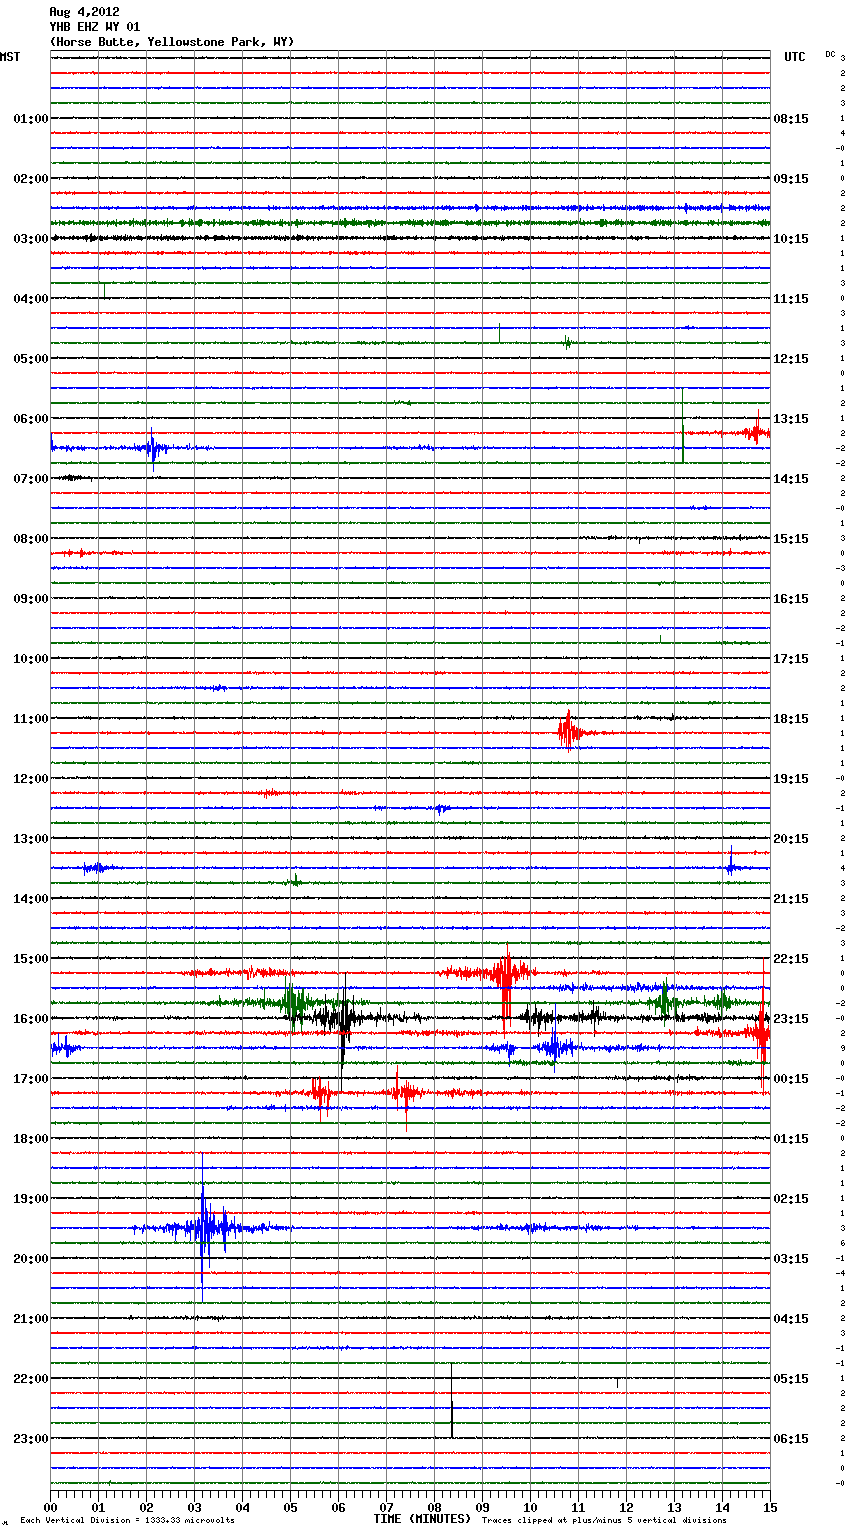
Task: Click the "16:00" MST time label
Action: coord(31,1019)
